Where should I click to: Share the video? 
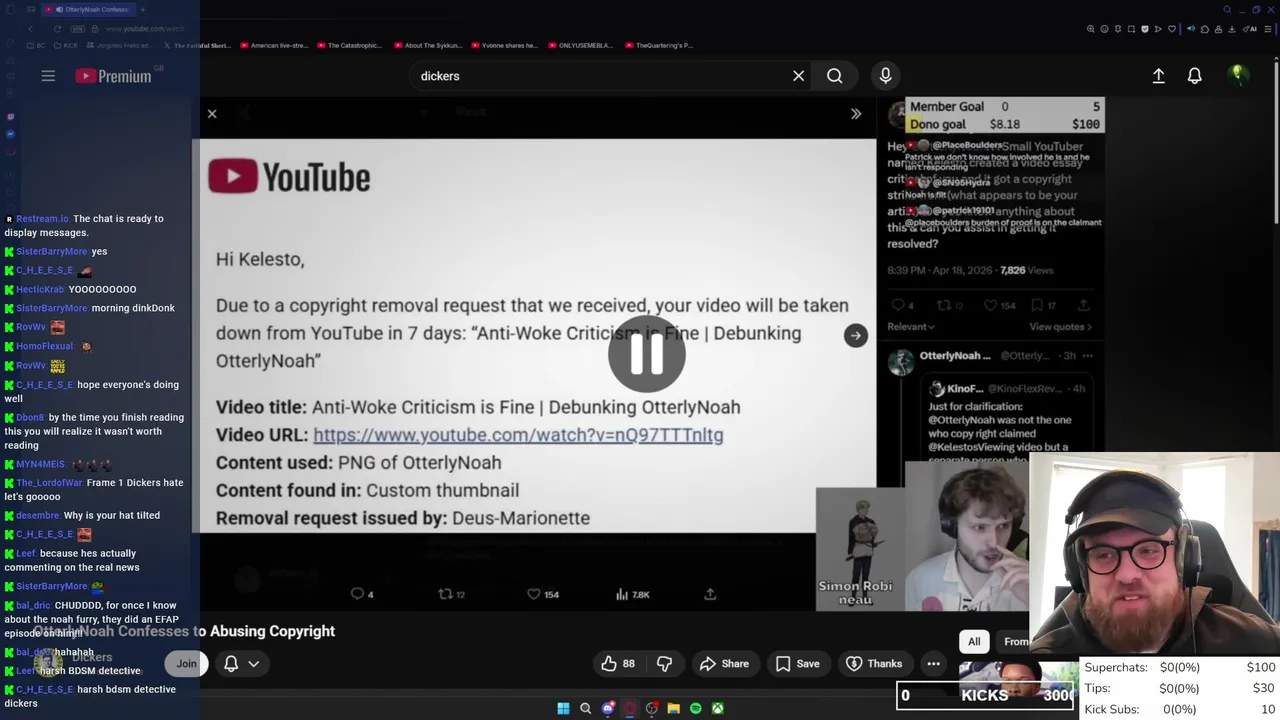pyautogui.click(x=724, y=663)
